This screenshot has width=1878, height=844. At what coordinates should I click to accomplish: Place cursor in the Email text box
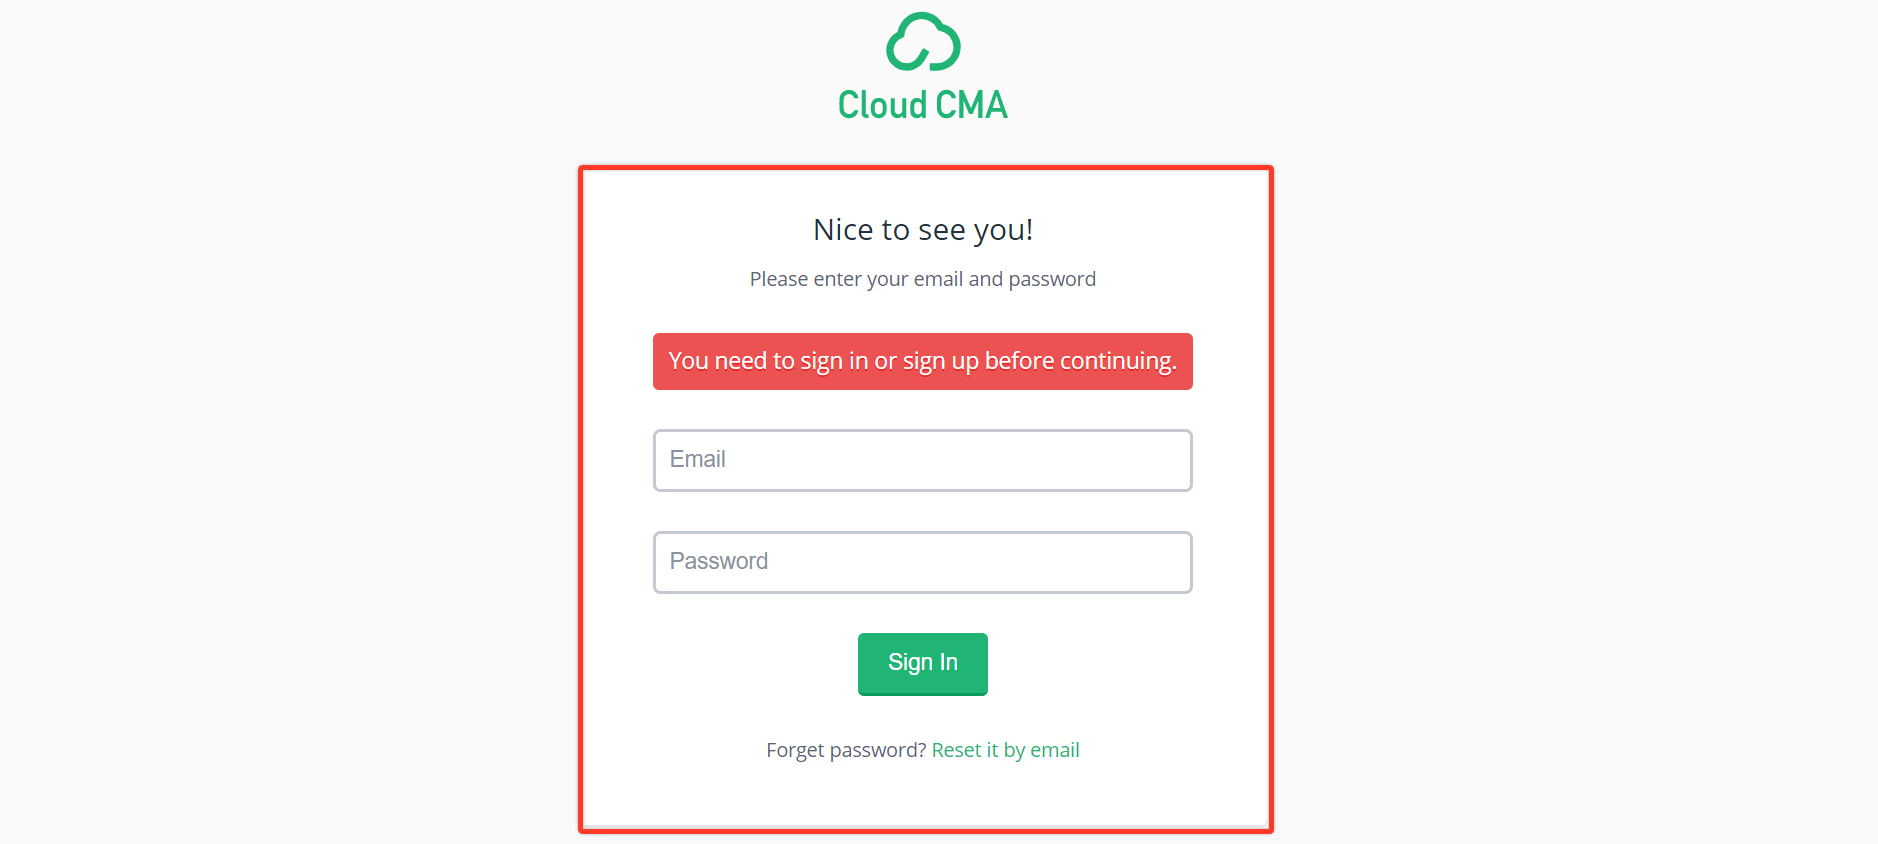[922, 460]
